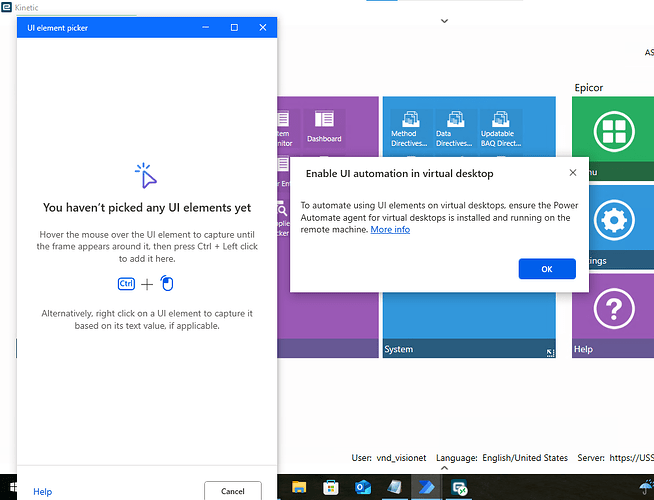Click the chevron-up arrow above the taskbar

445,468
